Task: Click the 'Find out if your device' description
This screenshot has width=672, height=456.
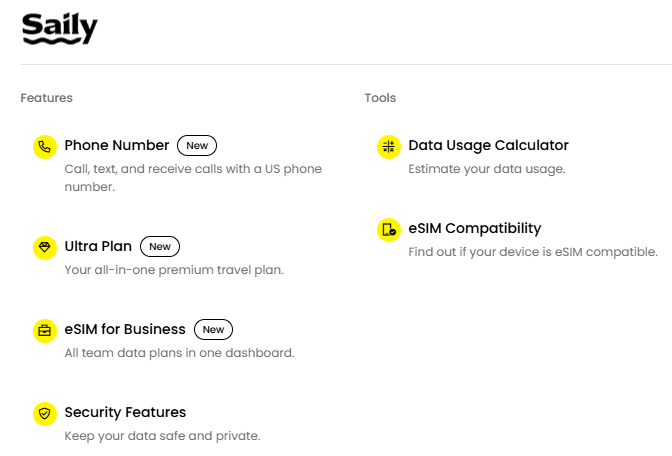Action: (x=533, y=252)
